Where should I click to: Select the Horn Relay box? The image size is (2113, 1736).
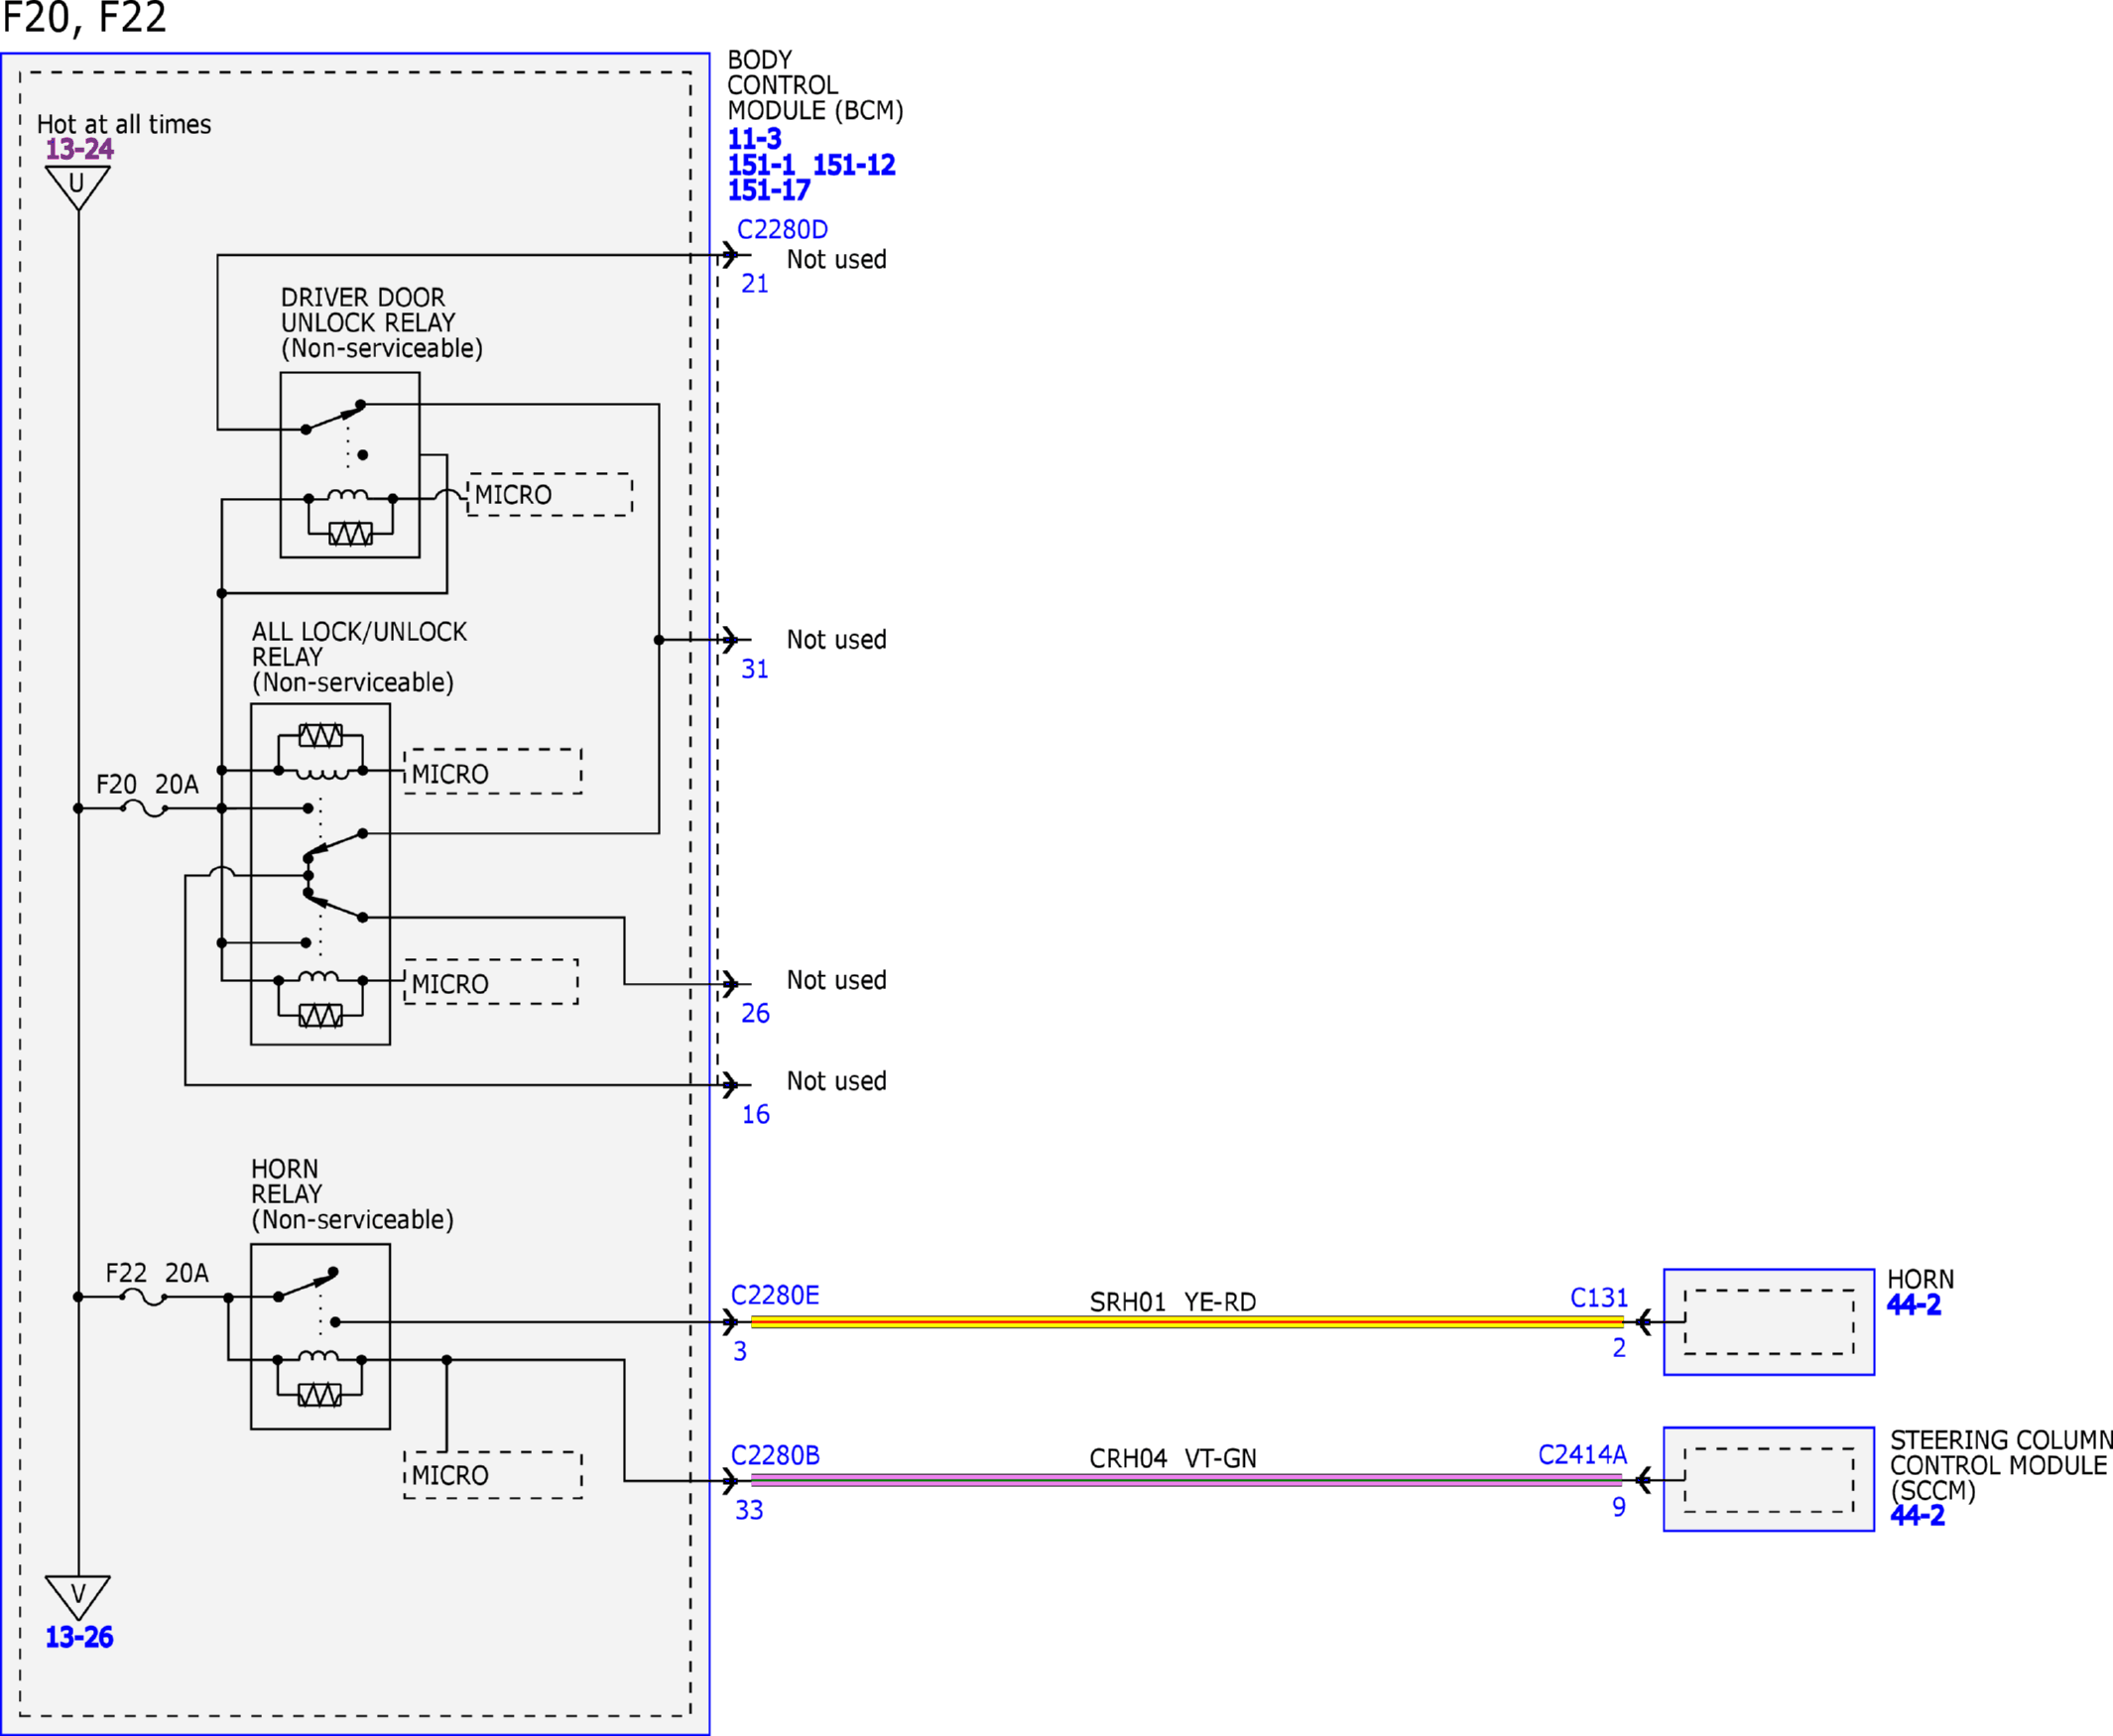pos(320,1337)
